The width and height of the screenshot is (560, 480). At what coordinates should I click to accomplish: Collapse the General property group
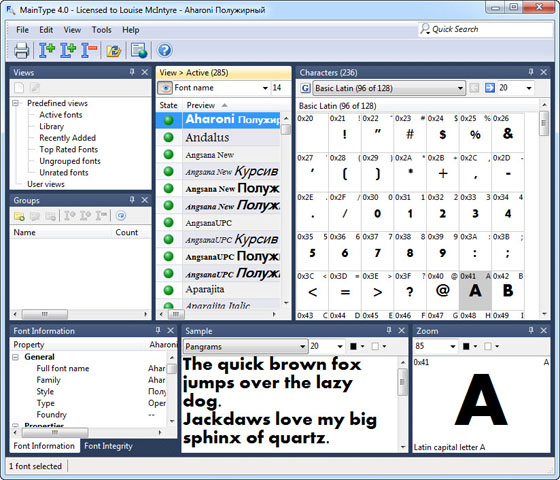coord(16,357)
